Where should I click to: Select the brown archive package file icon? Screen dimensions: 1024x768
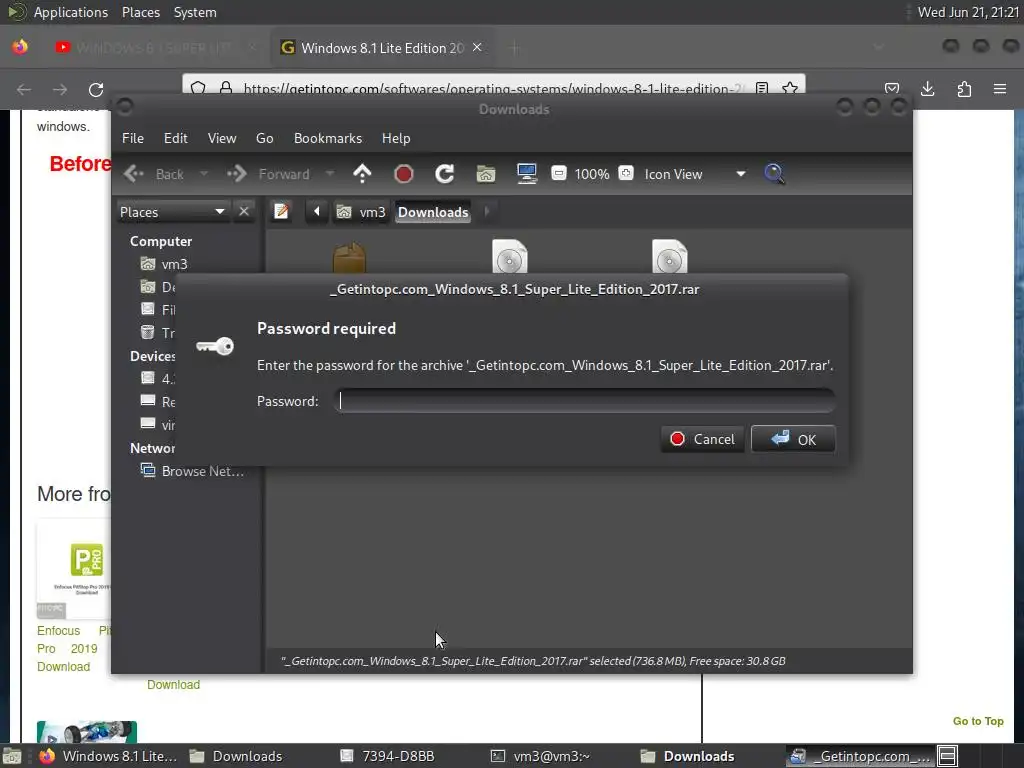pos(349,257)
